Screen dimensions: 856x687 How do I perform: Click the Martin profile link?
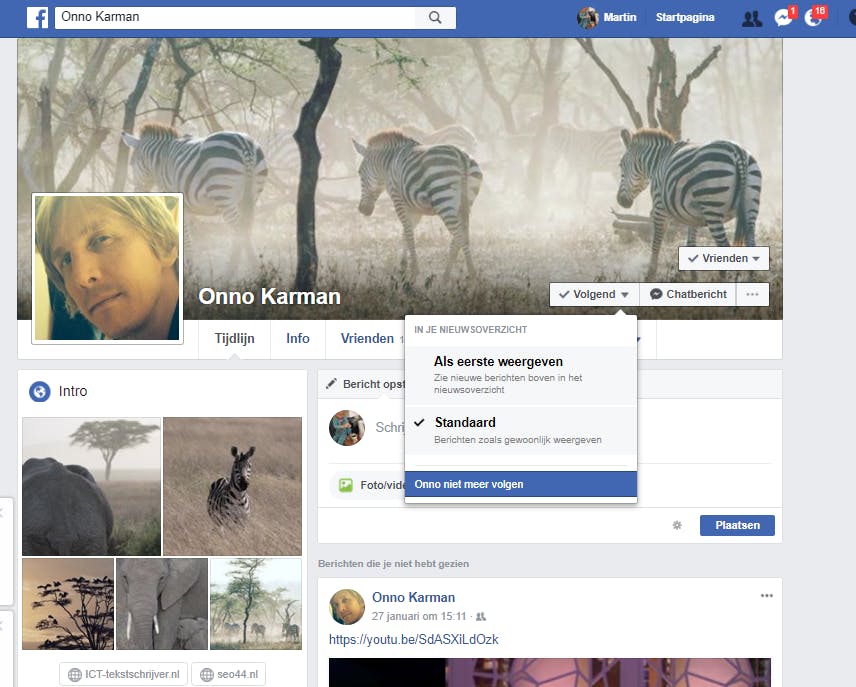pos(620,17)
